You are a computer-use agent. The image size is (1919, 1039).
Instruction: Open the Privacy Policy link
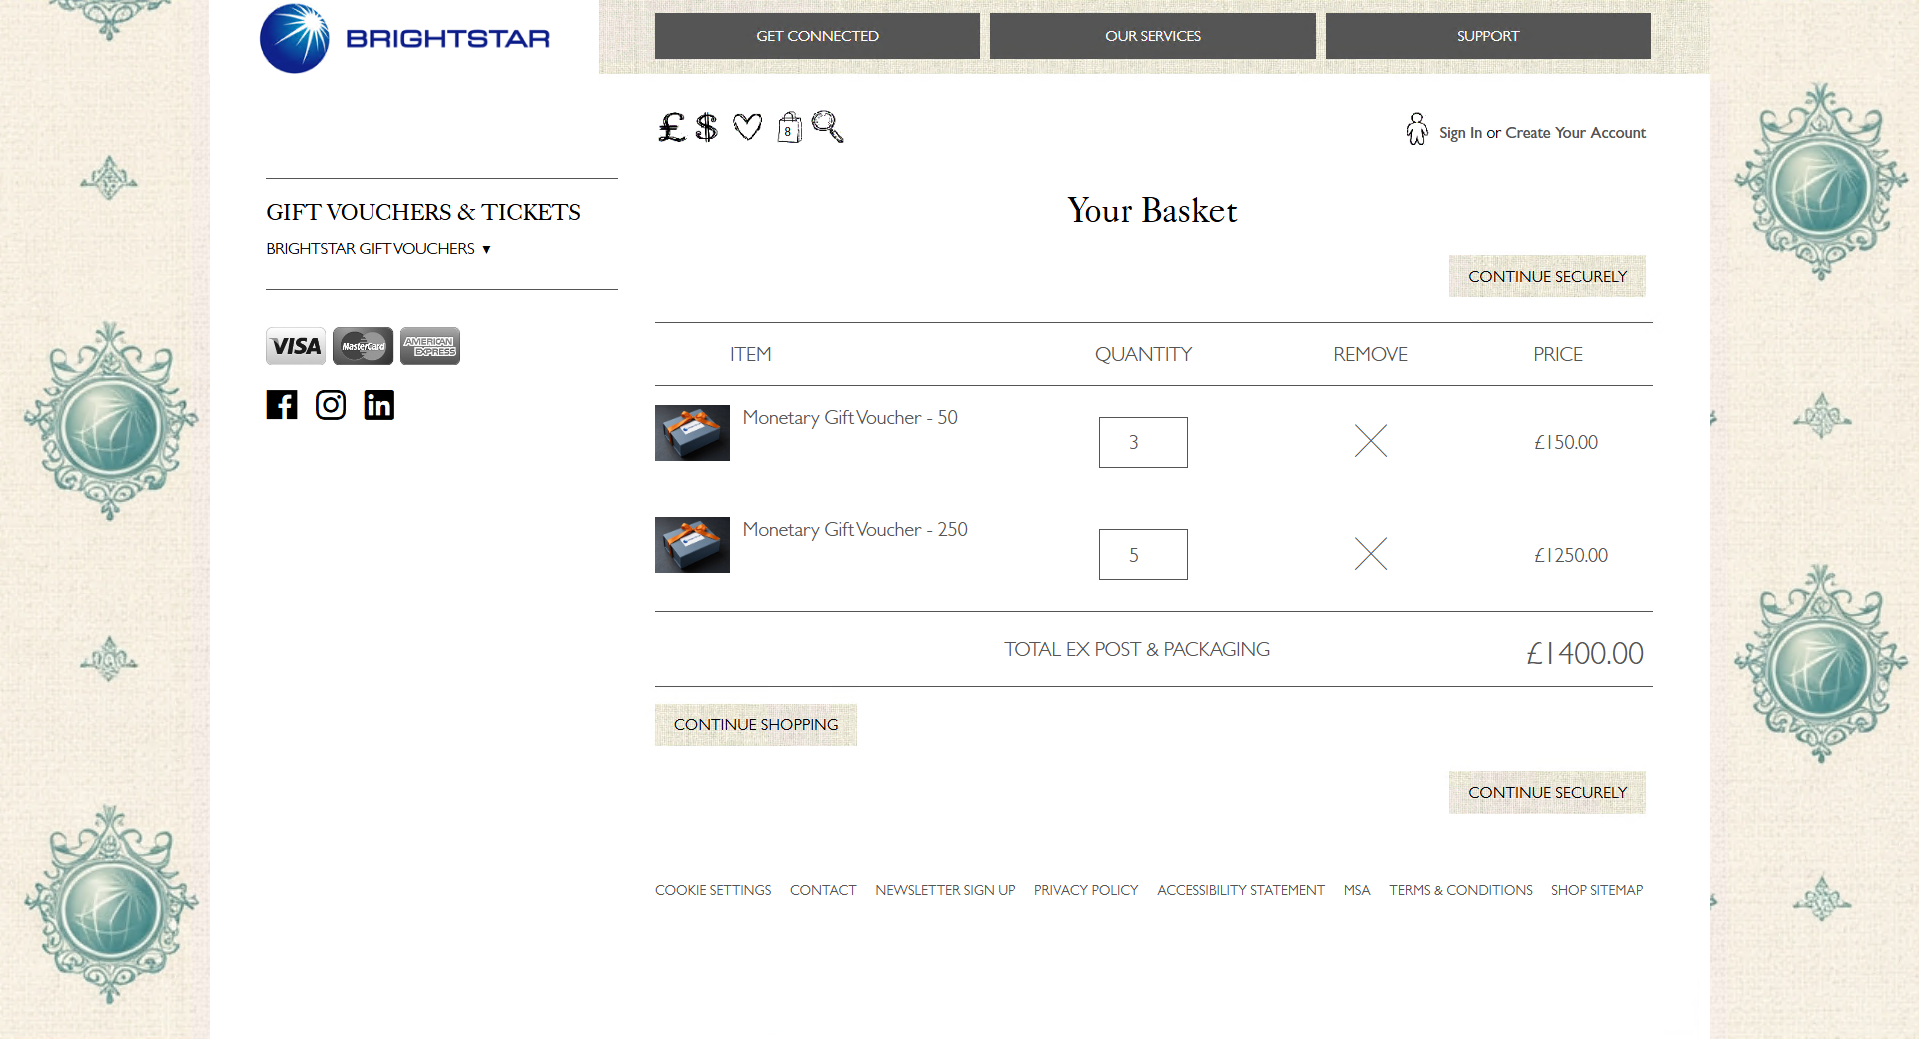[x=1085, y=889]
